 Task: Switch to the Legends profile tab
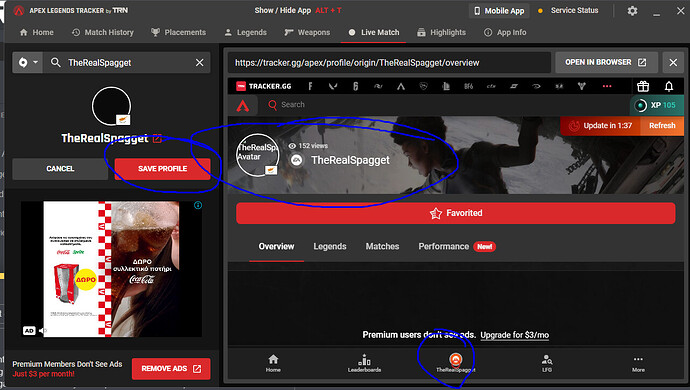pyautogui.click(x=330, y=247)
